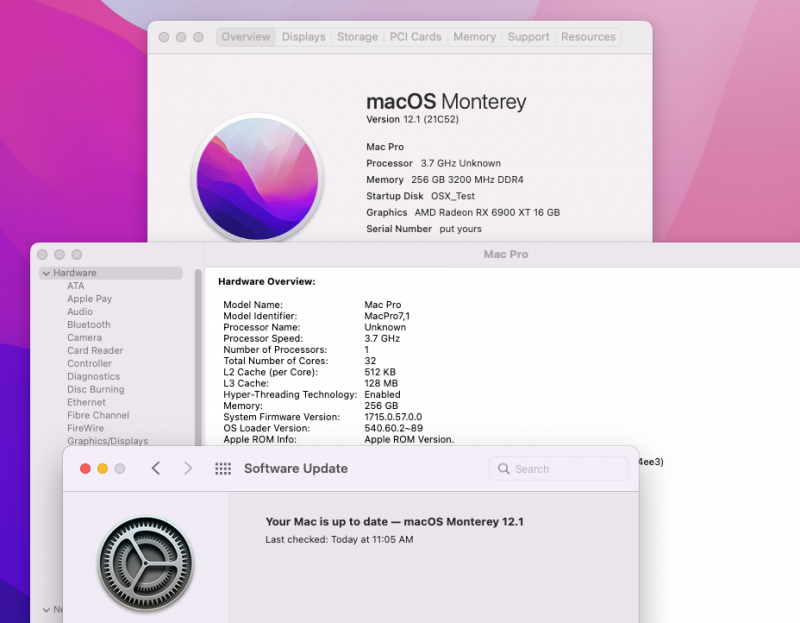The width and height of the screenshot is (800, 623).
Task: Click the Total Number of Cores value 32
Action: 370,361
